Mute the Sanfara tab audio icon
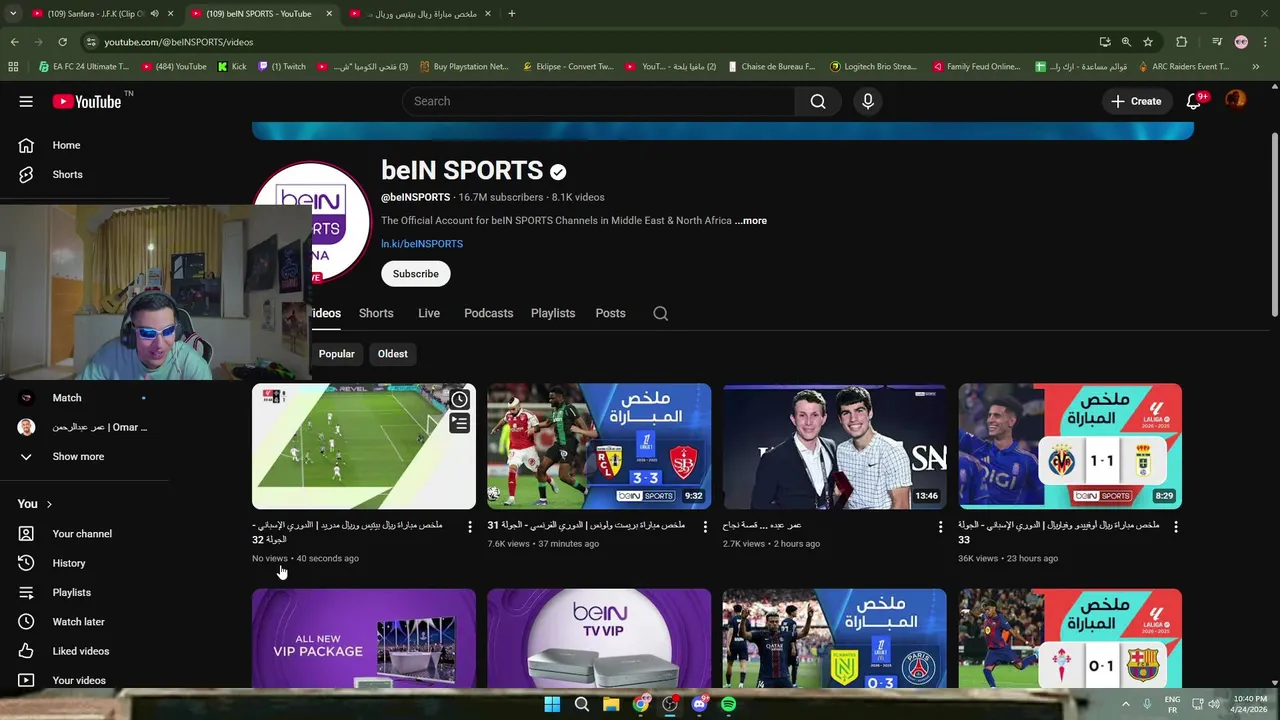This screenshot has width=1280, height=720. tap(154, 14)
